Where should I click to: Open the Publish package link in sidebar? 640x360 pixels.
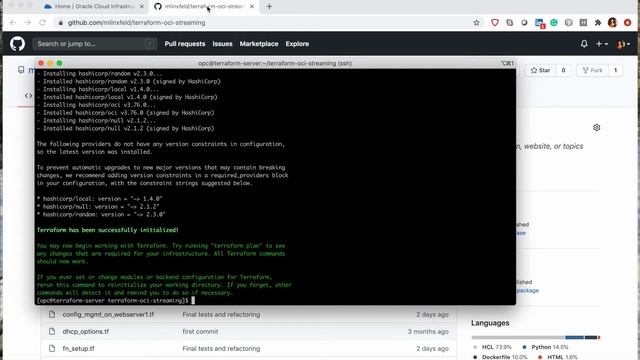click(x=527, y=291)
